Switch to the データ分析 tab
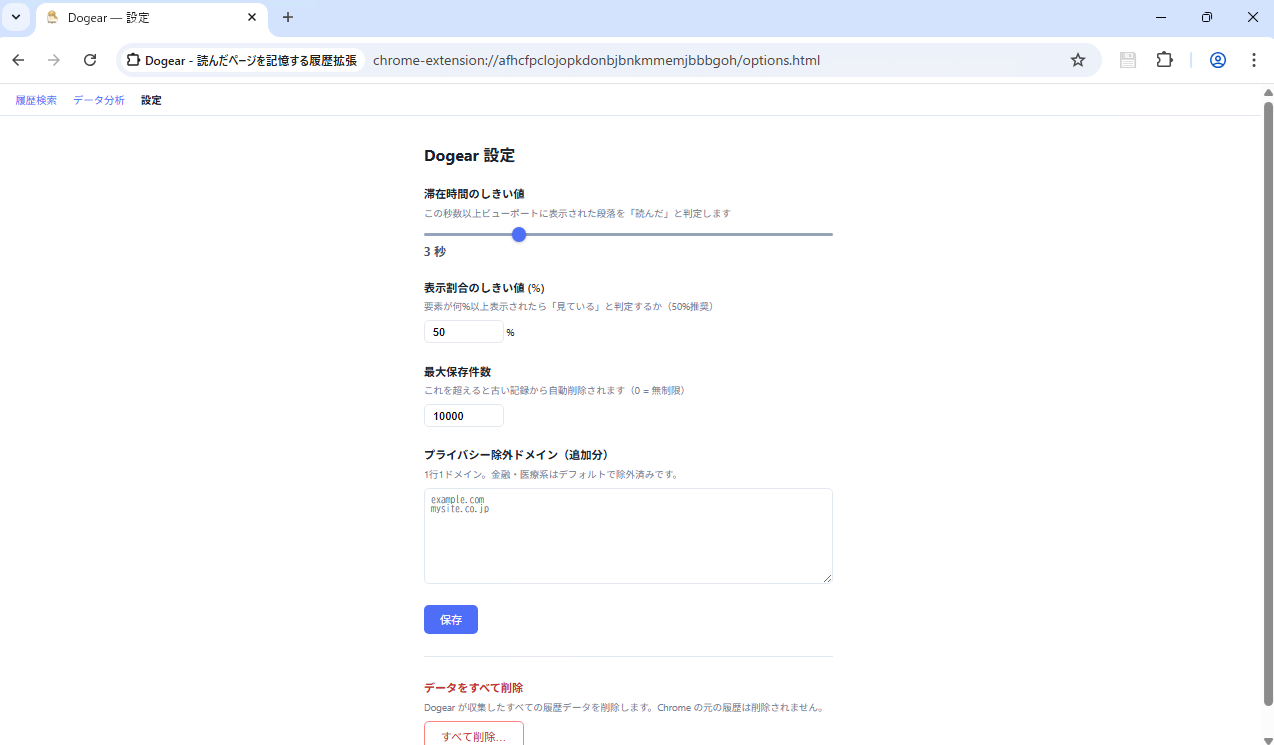This screenshot has width=1274, height=745. coord(99,100)
